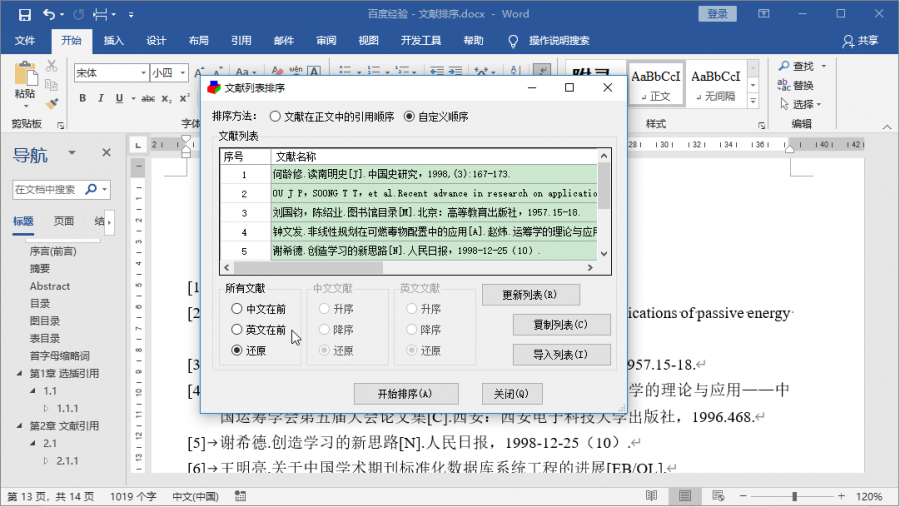
Task: Copy selection with the copy icon
Action: [x=52, y=85]
